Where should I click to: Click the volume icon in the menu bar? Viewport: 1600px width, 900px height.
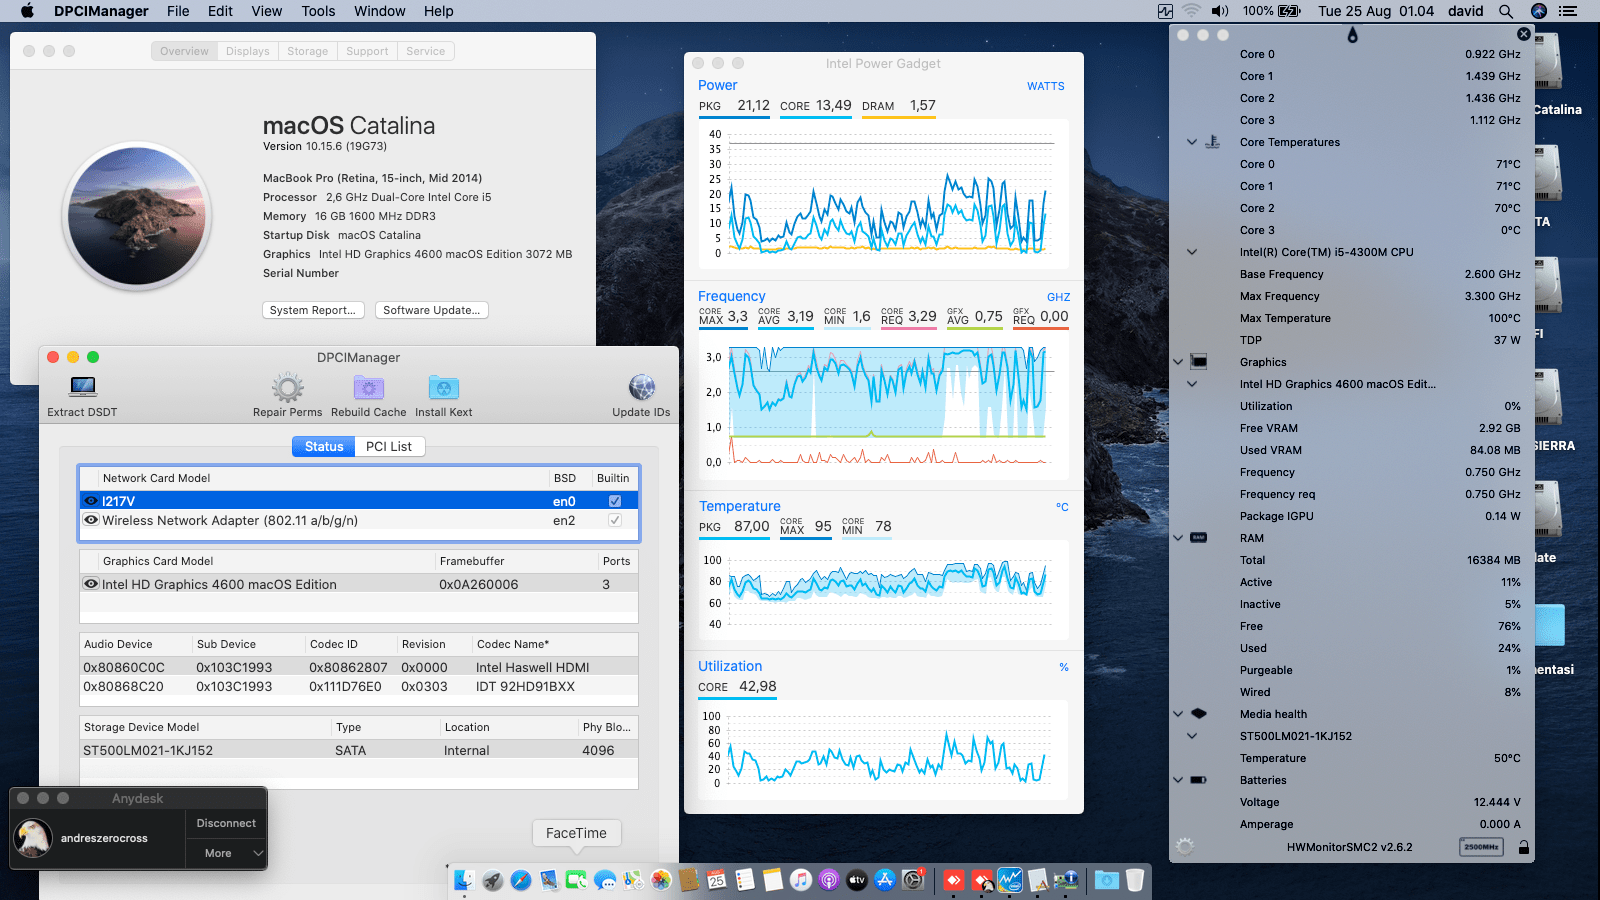[1220, 11]
